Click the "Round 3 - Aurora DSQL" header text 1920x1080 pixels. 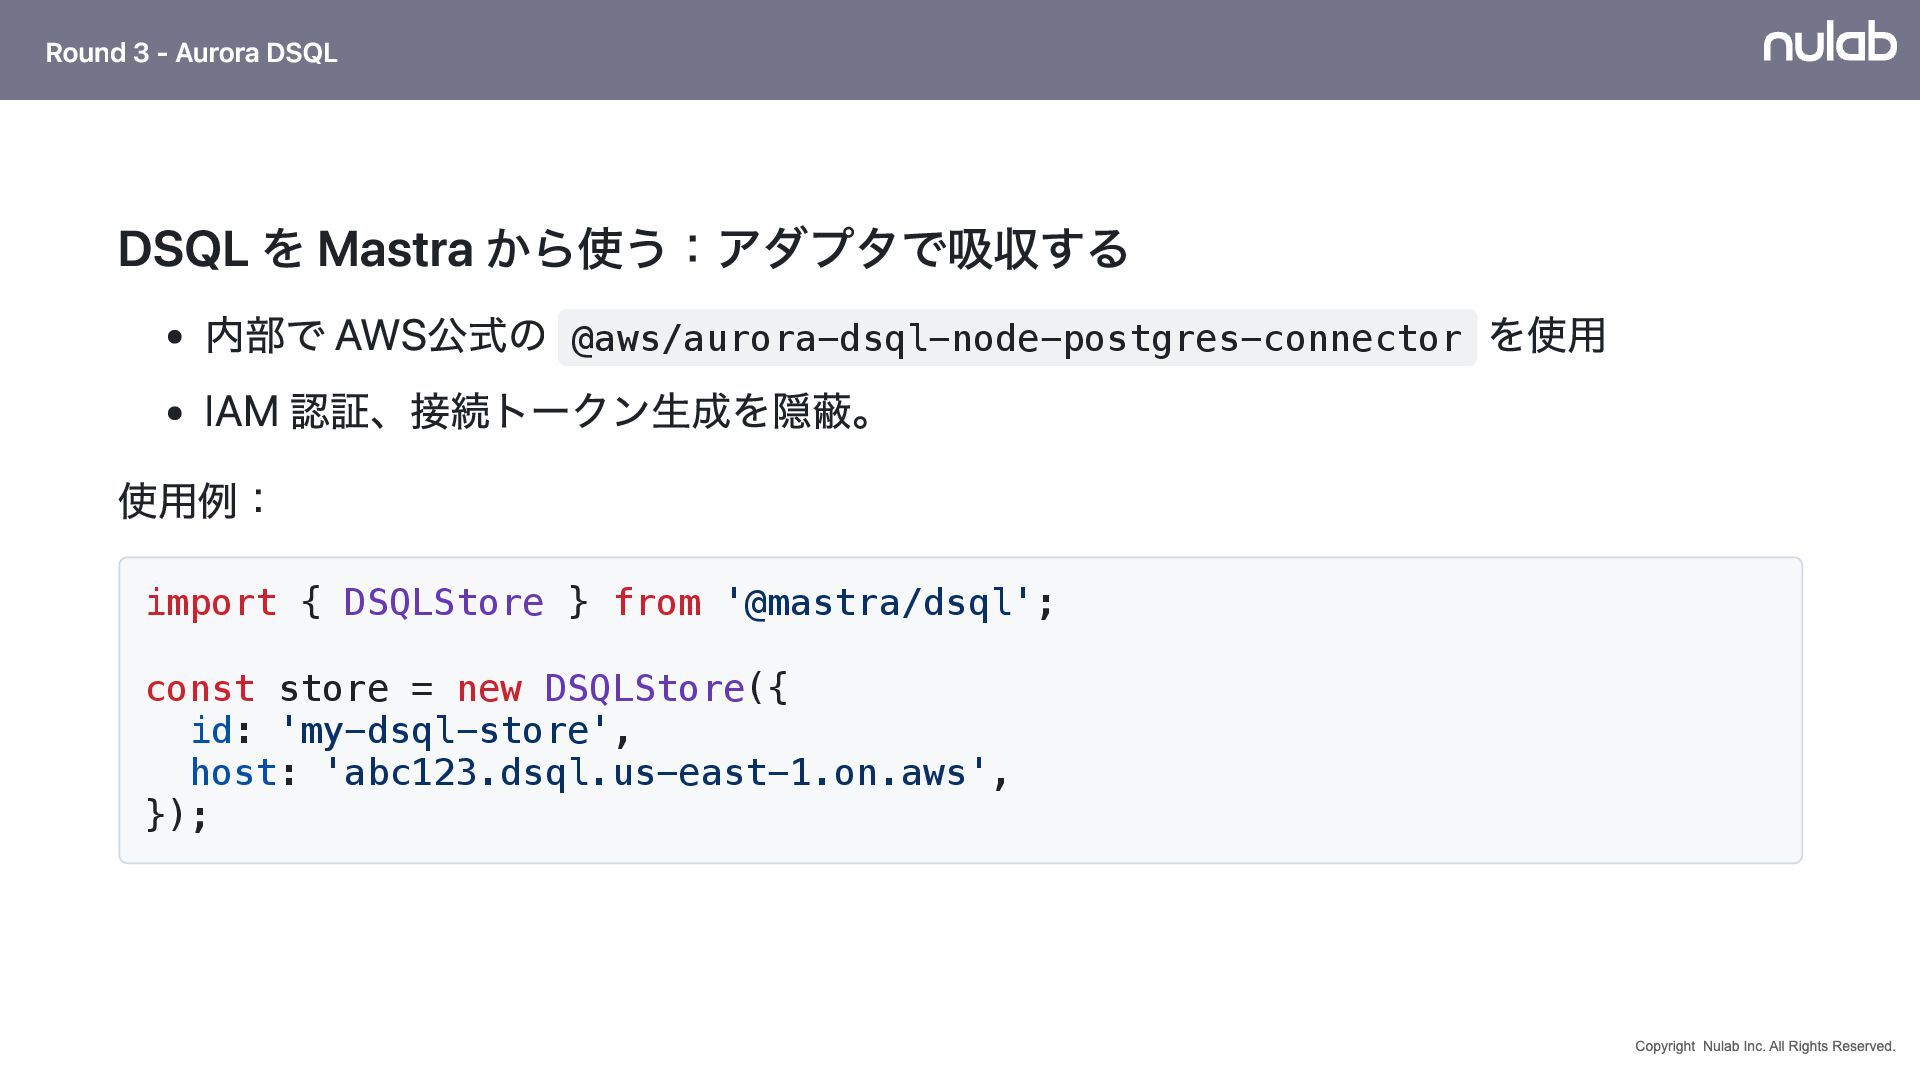pos(191,53)
